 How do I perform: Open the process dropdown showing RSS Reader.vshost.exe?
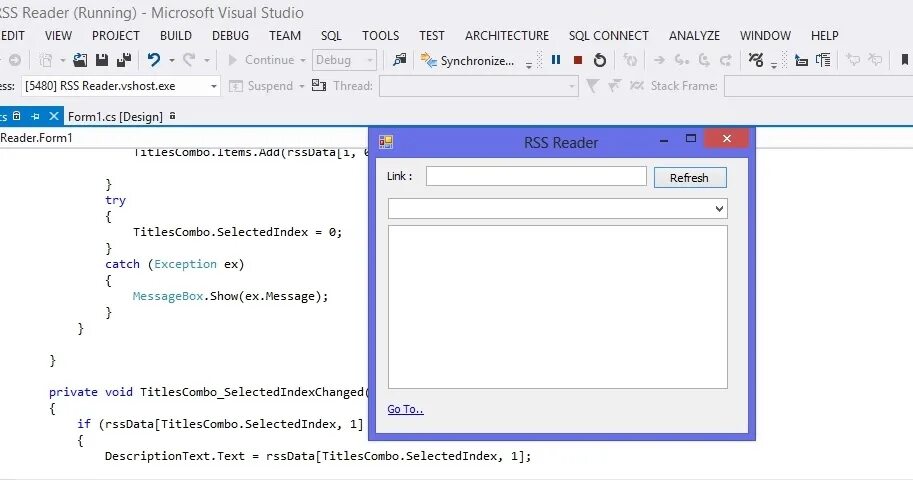tap(121, 86)
